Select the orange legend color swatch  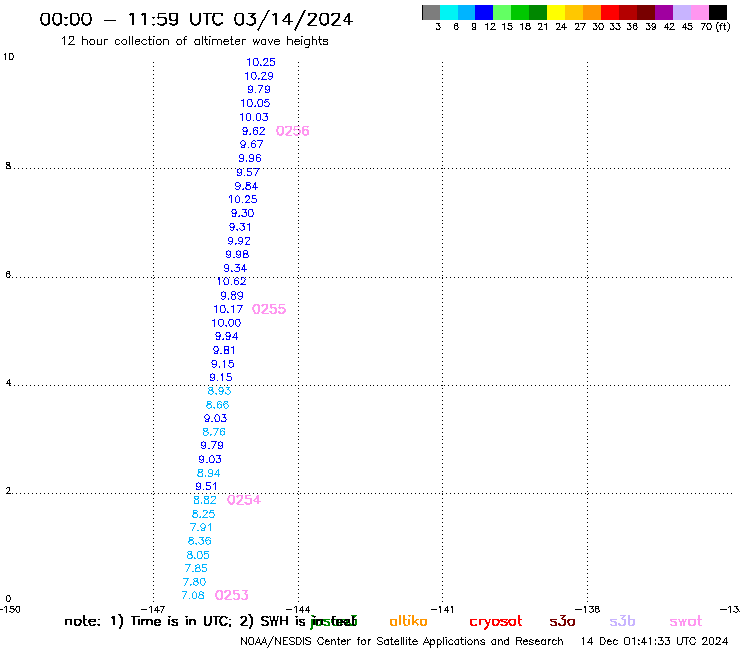[x=592, y=12]
